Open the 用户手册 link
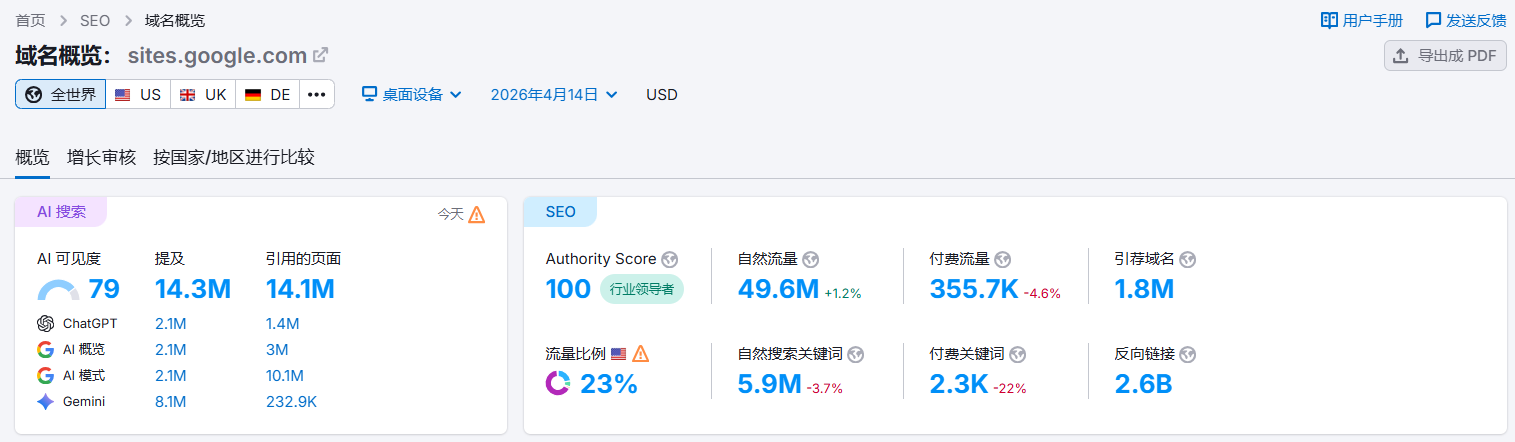This screenshot has width=1515, height=442. [x=1362, y=20]
